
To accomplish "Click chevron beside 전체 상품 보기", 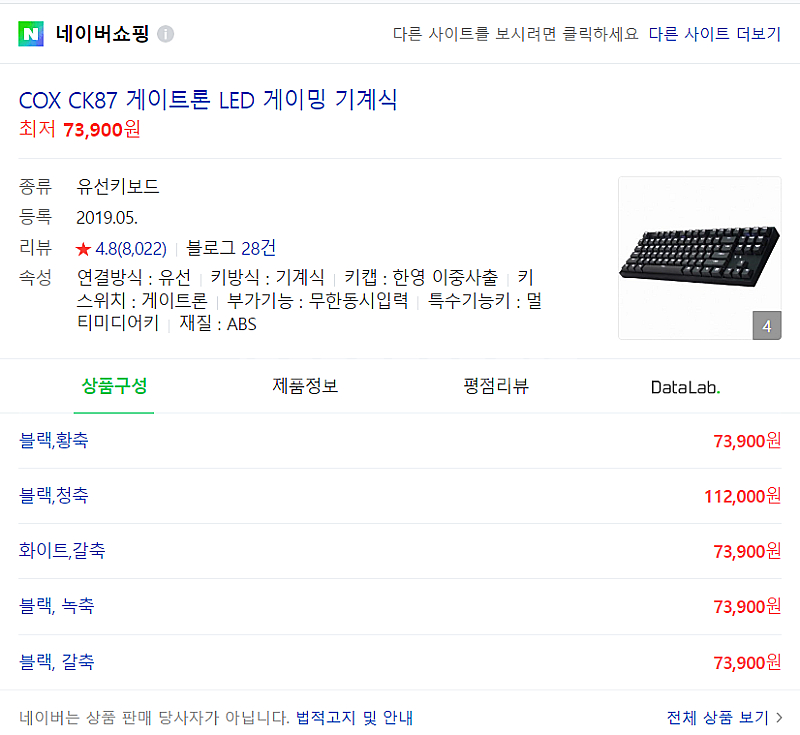I will 779,718.
